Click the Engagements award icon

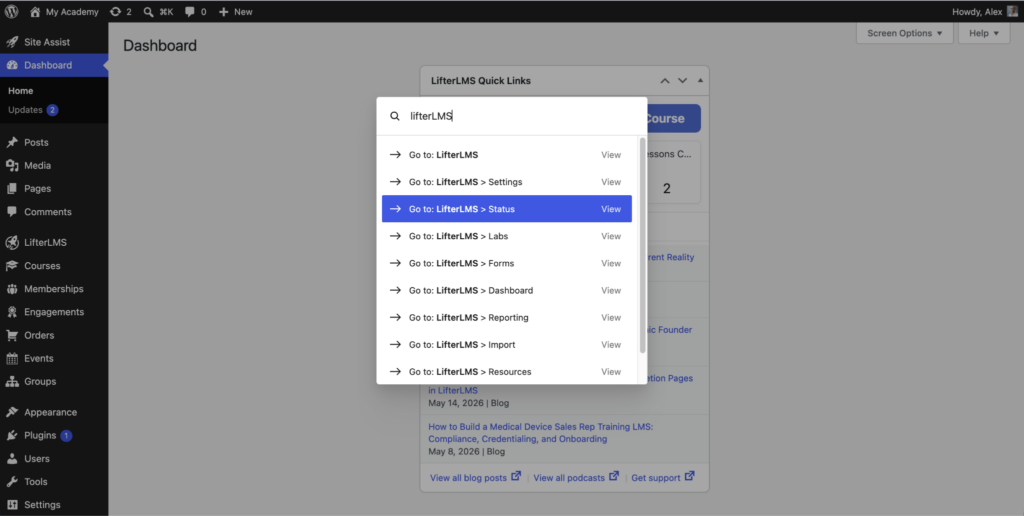click(x=12, y=312)
